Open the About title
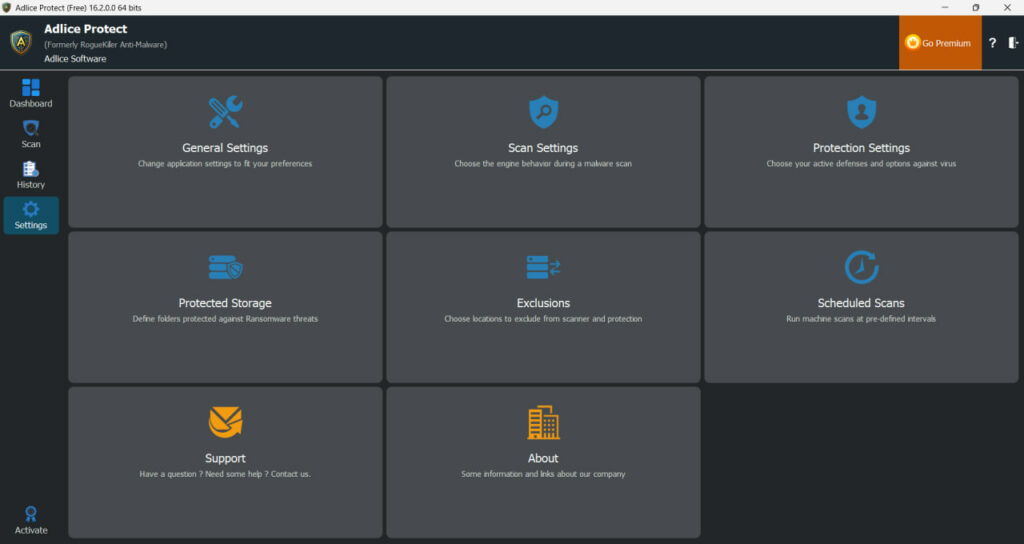This screenshot has width=1024, height=544. tap(543, 458)
